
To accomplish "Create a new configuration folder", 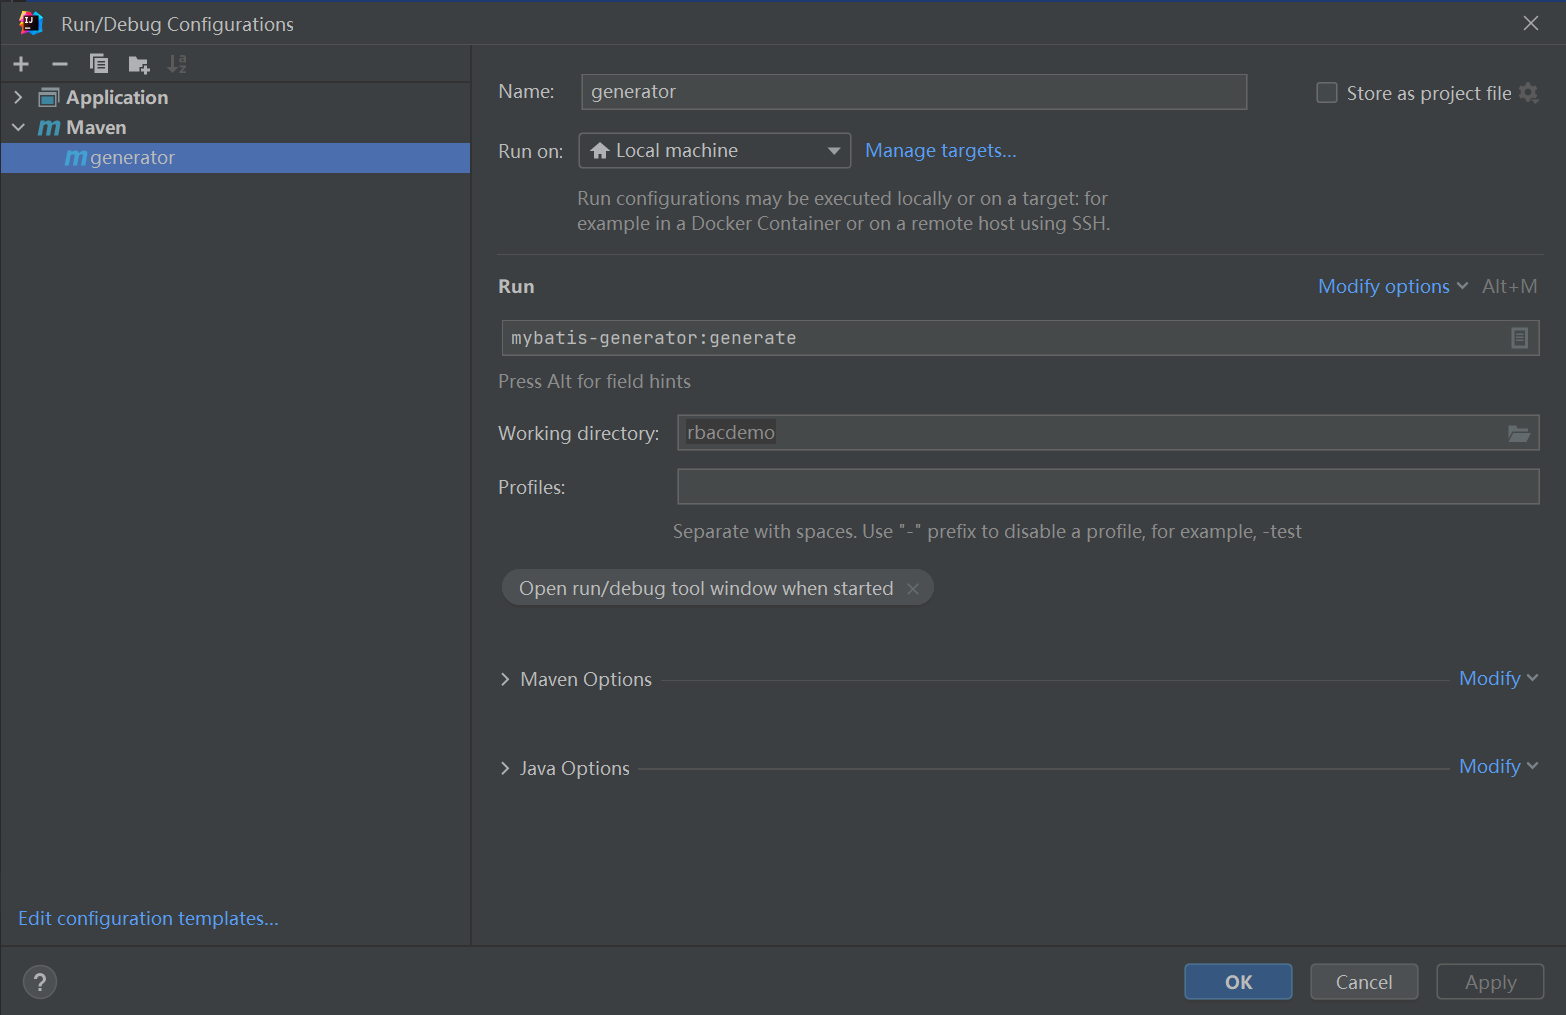I will tap(139, 65).
